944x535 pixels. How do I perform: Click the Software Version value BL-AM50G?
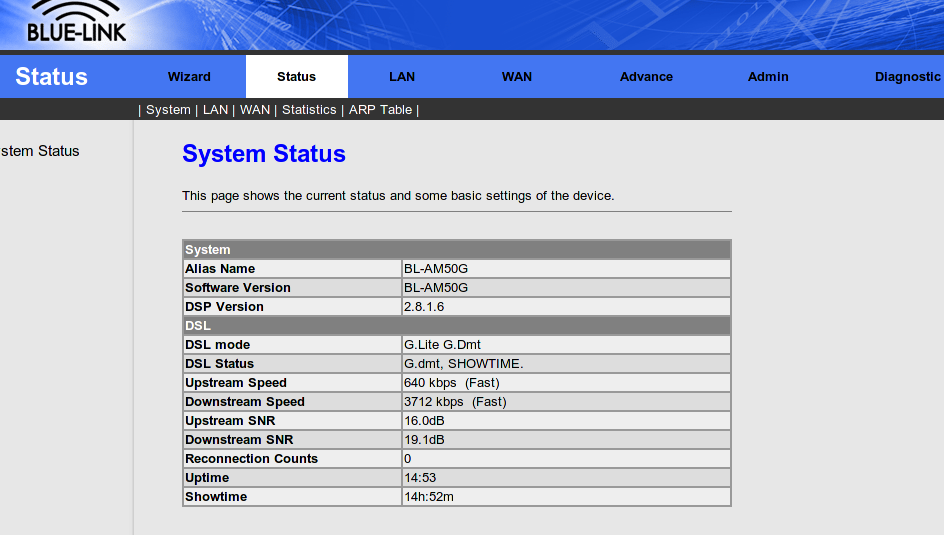pyautogui.click(x=436, y=288)
